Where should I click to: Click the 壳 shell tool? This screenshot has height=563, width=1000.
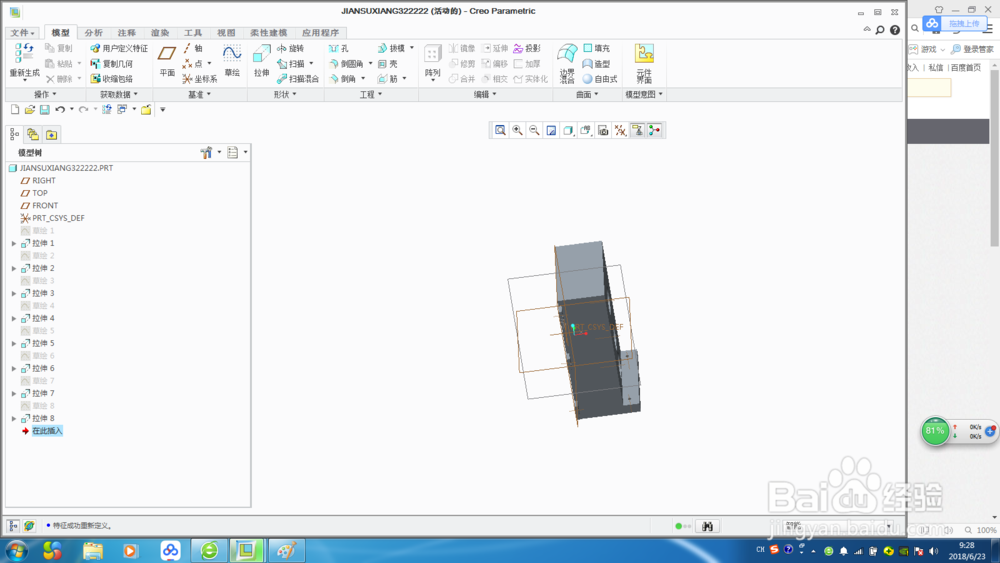pyautogui.click(x=388, y=64)
